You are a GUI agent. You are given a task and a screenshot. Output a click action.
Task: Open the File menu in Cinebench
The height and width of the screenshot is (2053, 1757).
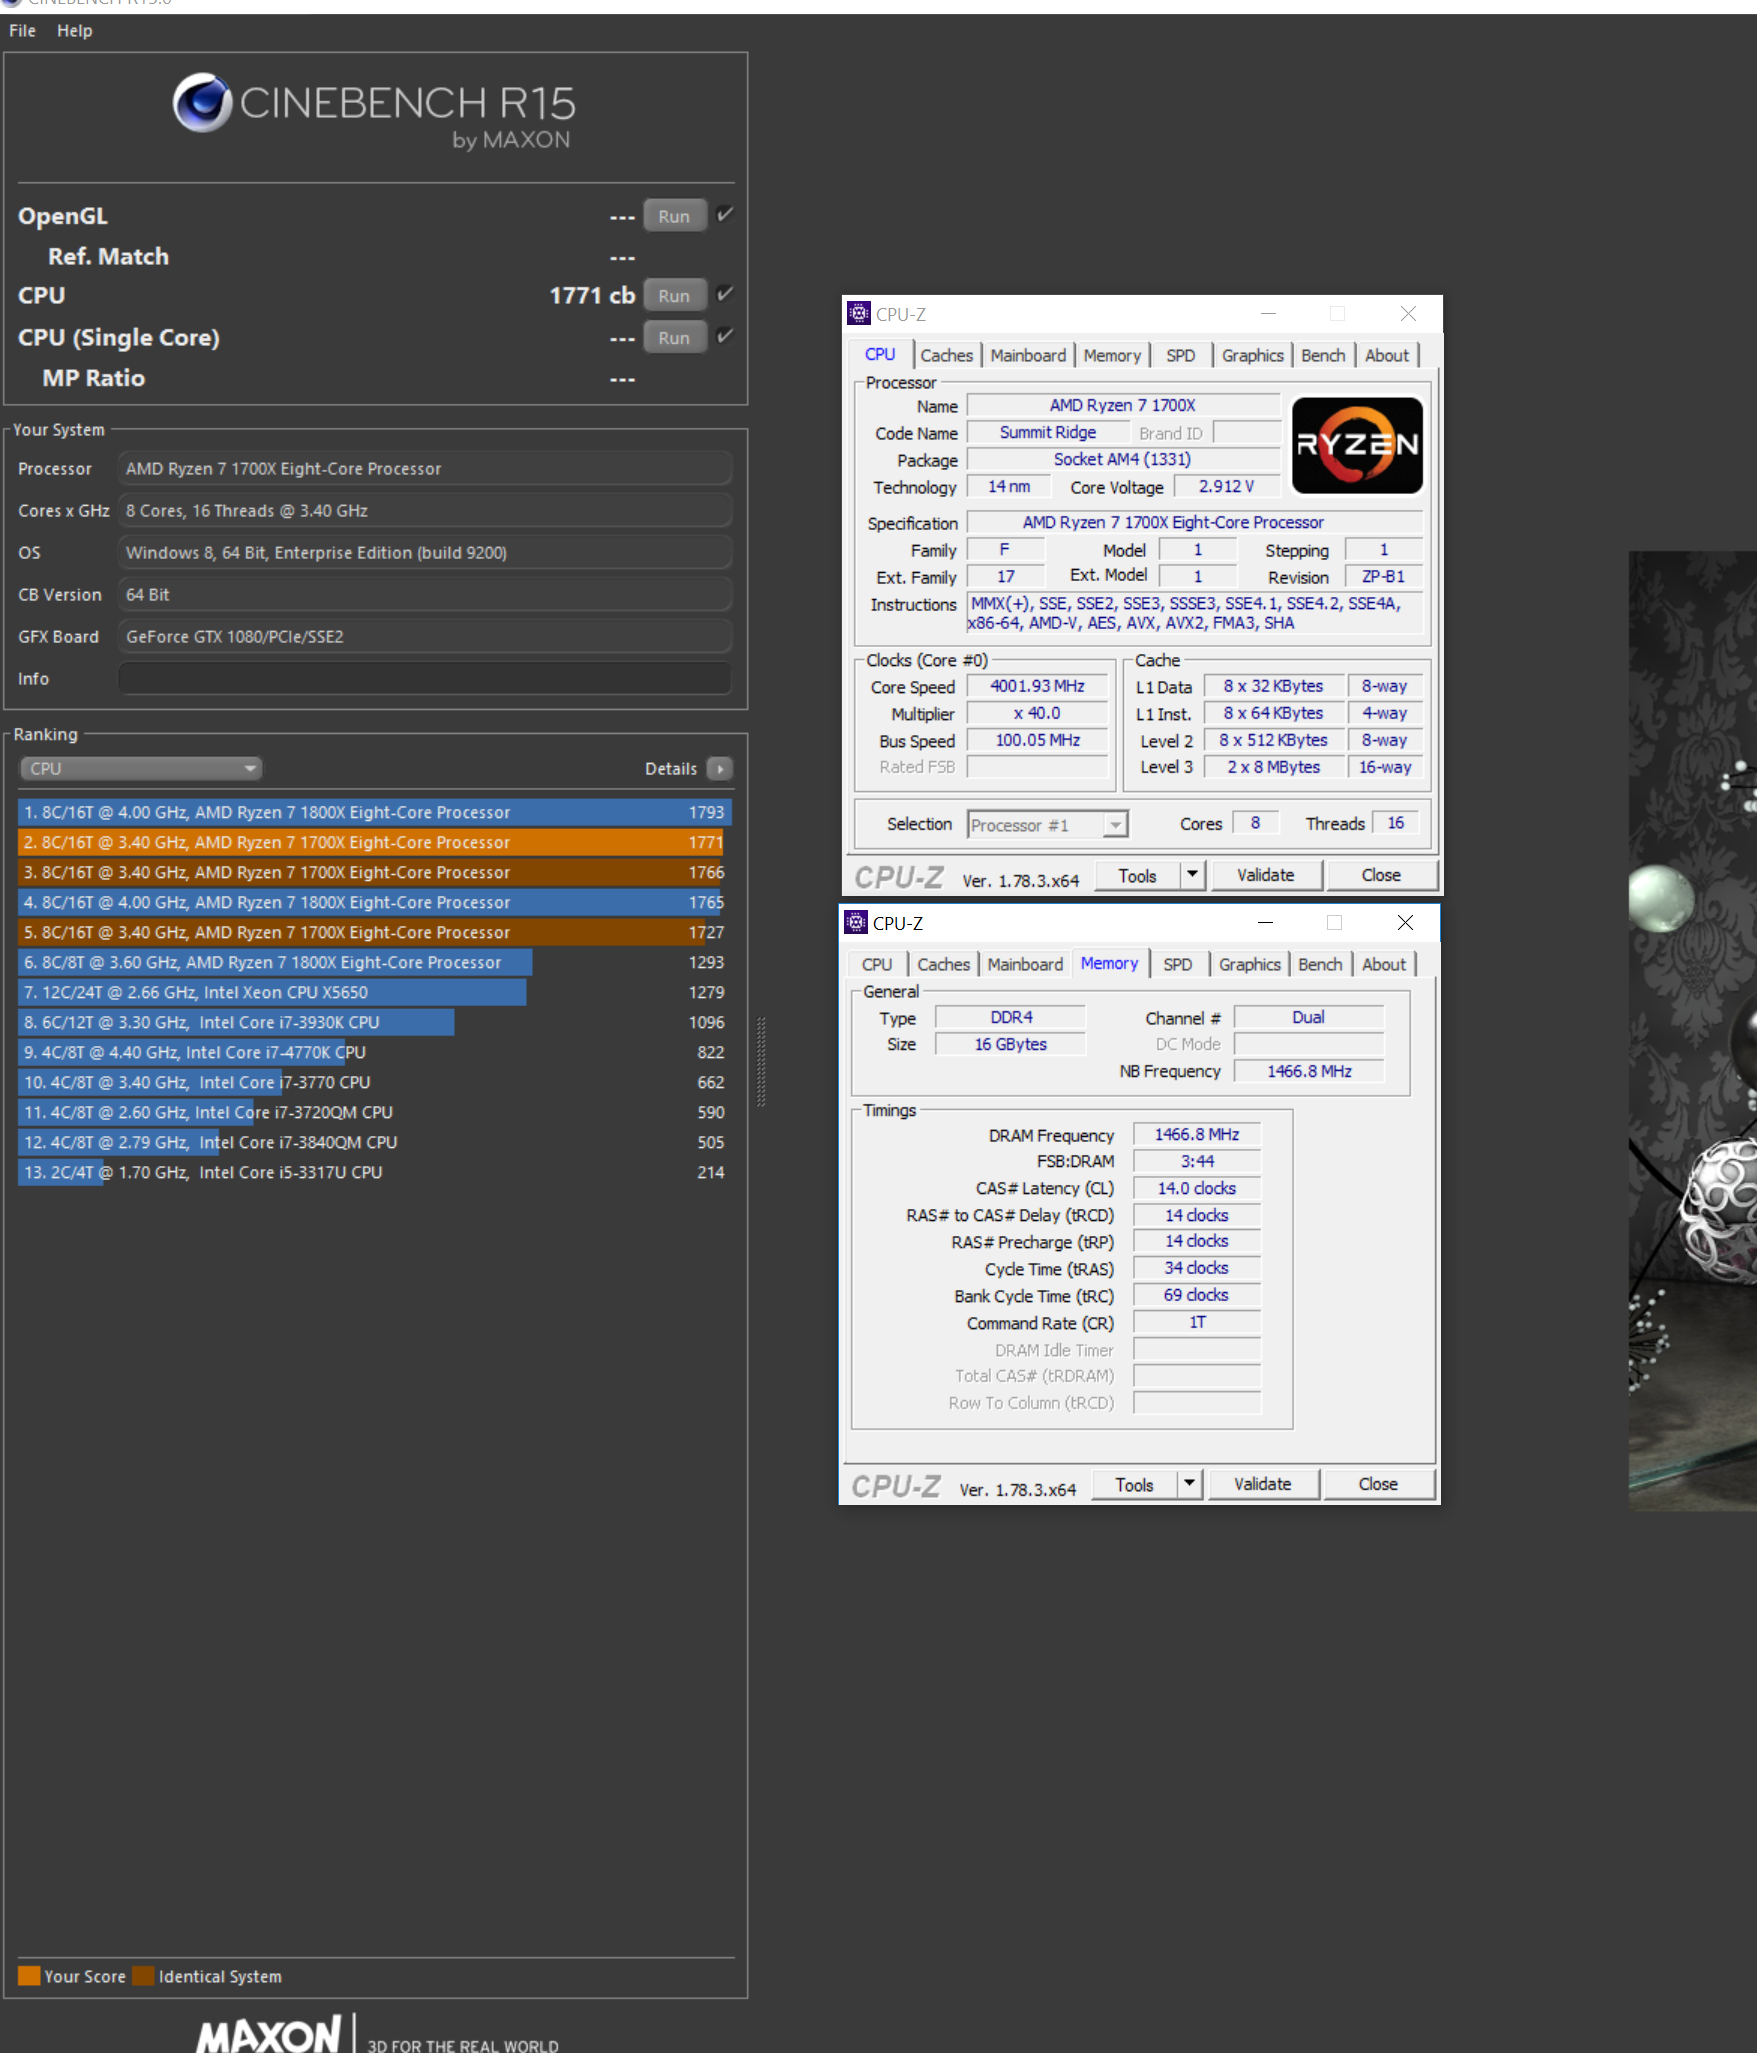[x=22, y=31]
